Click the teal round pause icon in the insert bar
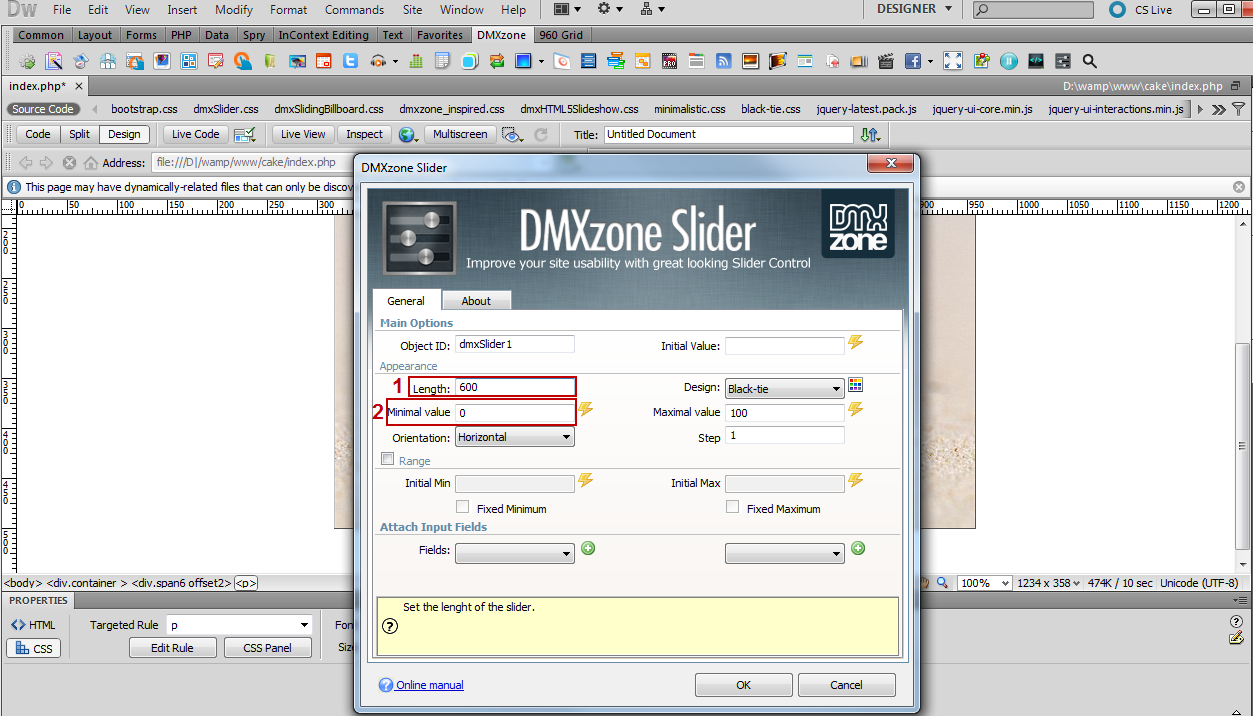This screenshot has width=1253, height=716. point(1009,61)
